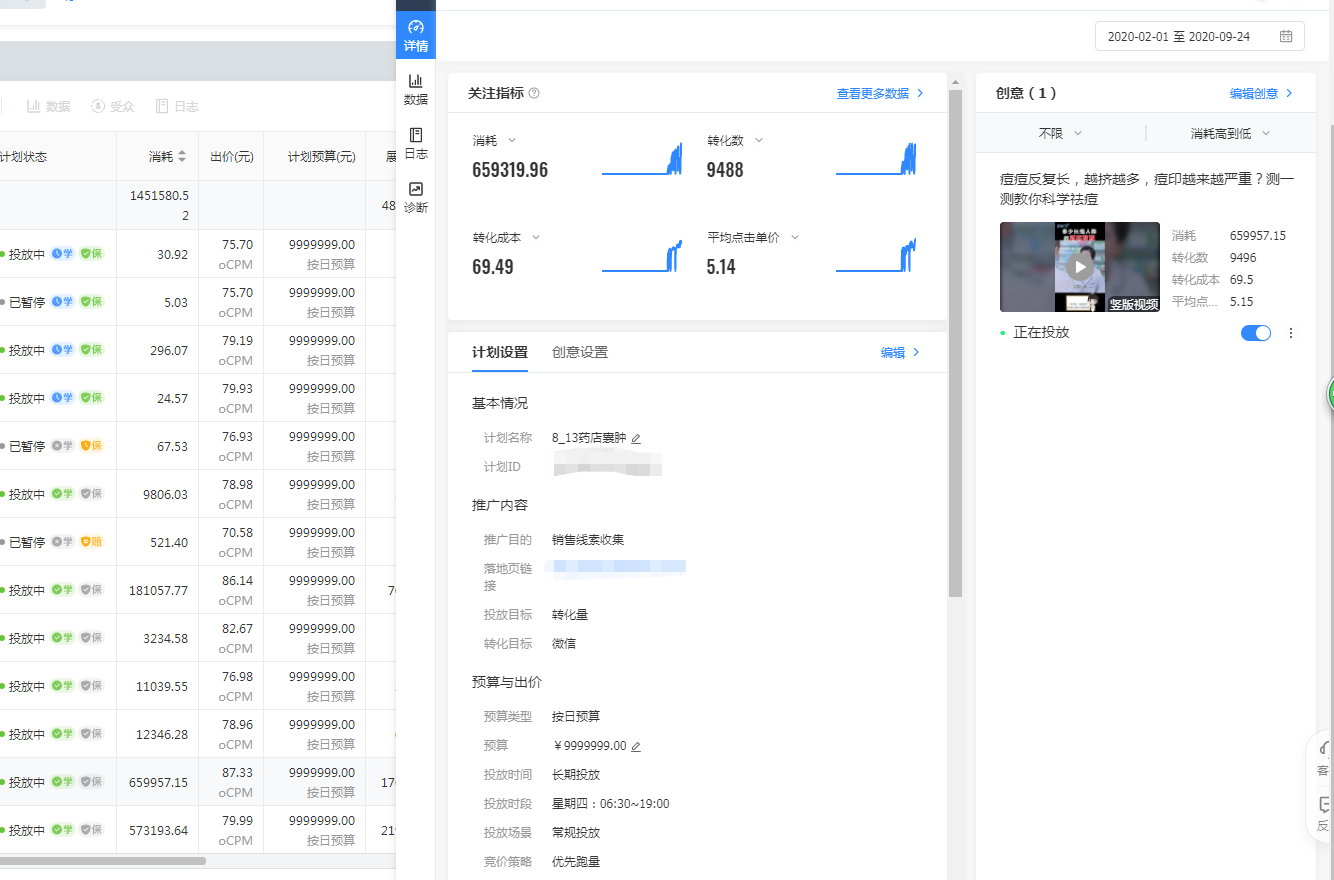This screenshot has height=880, width=1334.
Task: Turn off the 正在投放 delivery switch
Action: click(x=1255, y=332)
